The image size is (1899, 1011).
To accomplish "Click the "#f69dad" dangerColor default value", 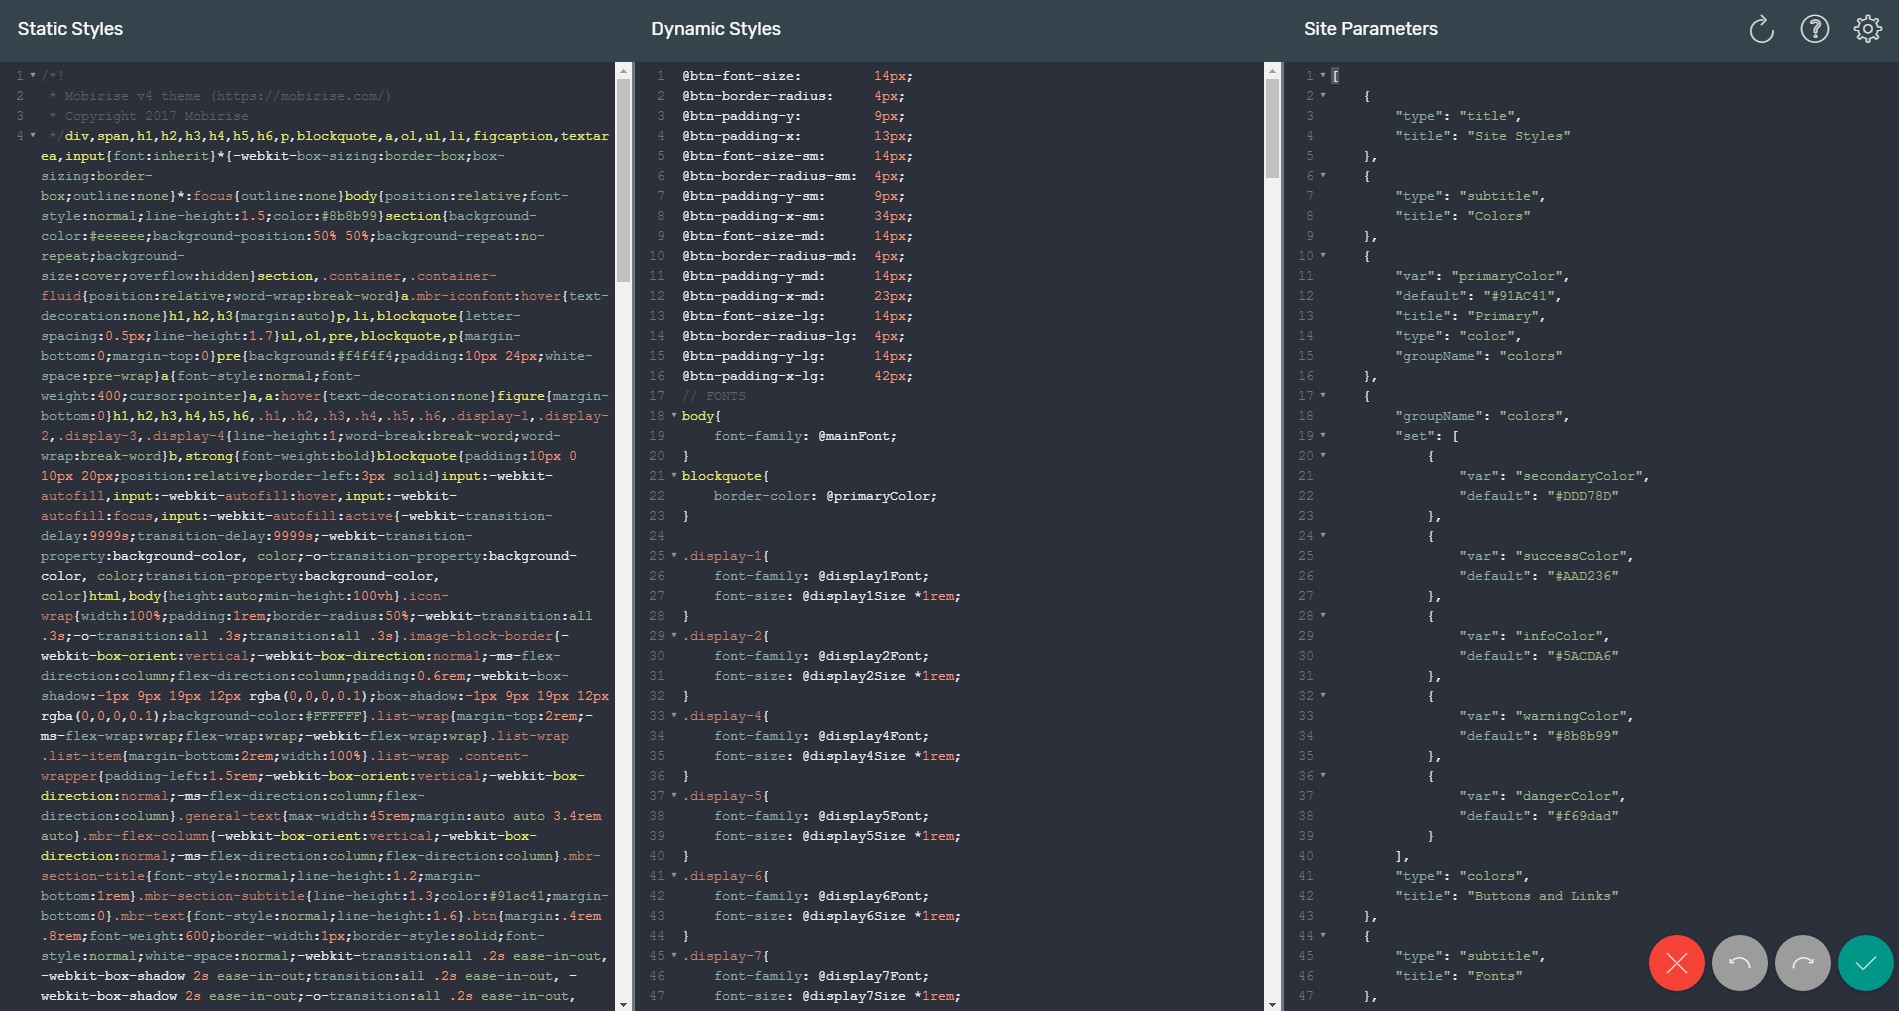I will click(1583, 816).
